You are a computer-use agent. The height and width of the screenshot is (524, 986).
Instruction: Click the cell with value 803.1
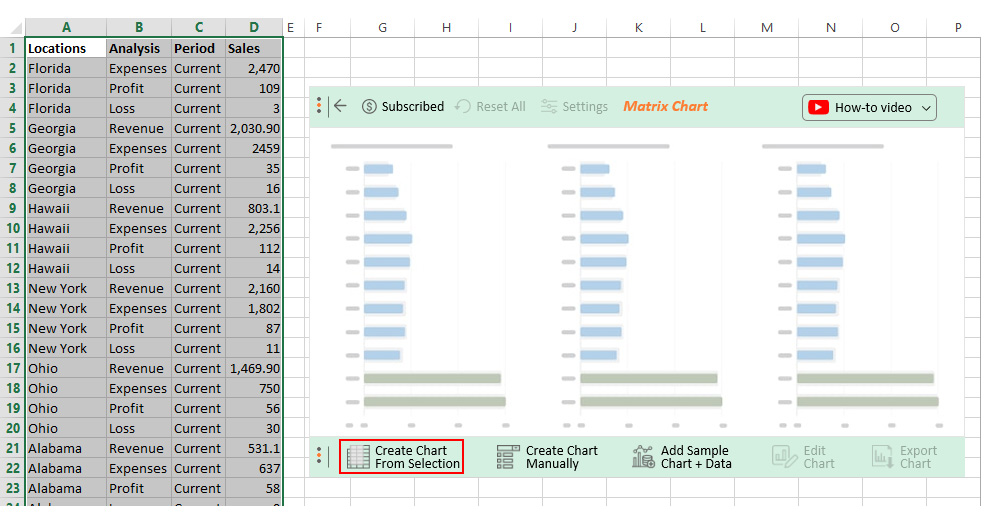pos(254,208)
